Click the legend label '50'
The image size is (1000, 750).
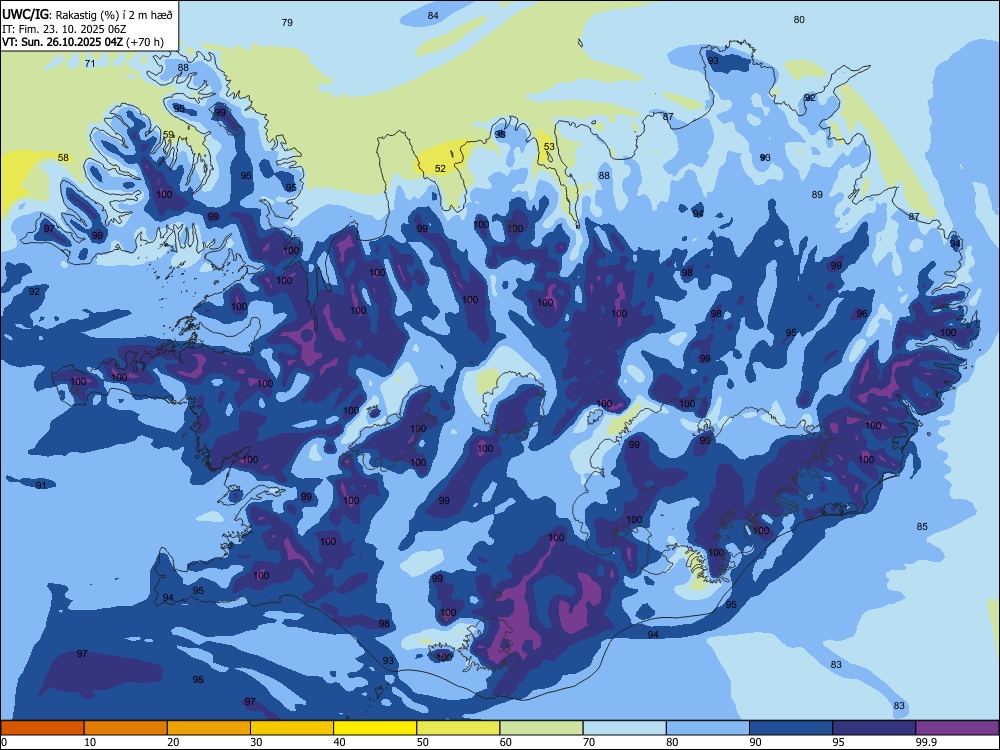coord(423,742)
